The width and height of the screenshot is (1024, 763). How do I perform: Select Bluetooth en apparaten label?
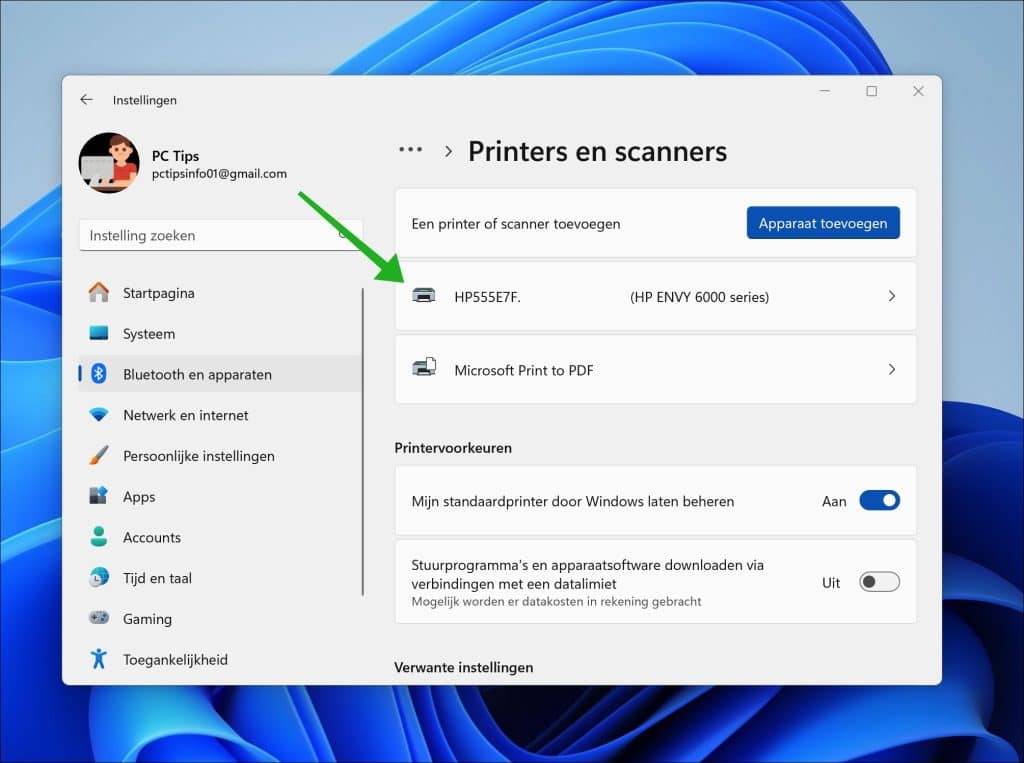tap(197, 374)
